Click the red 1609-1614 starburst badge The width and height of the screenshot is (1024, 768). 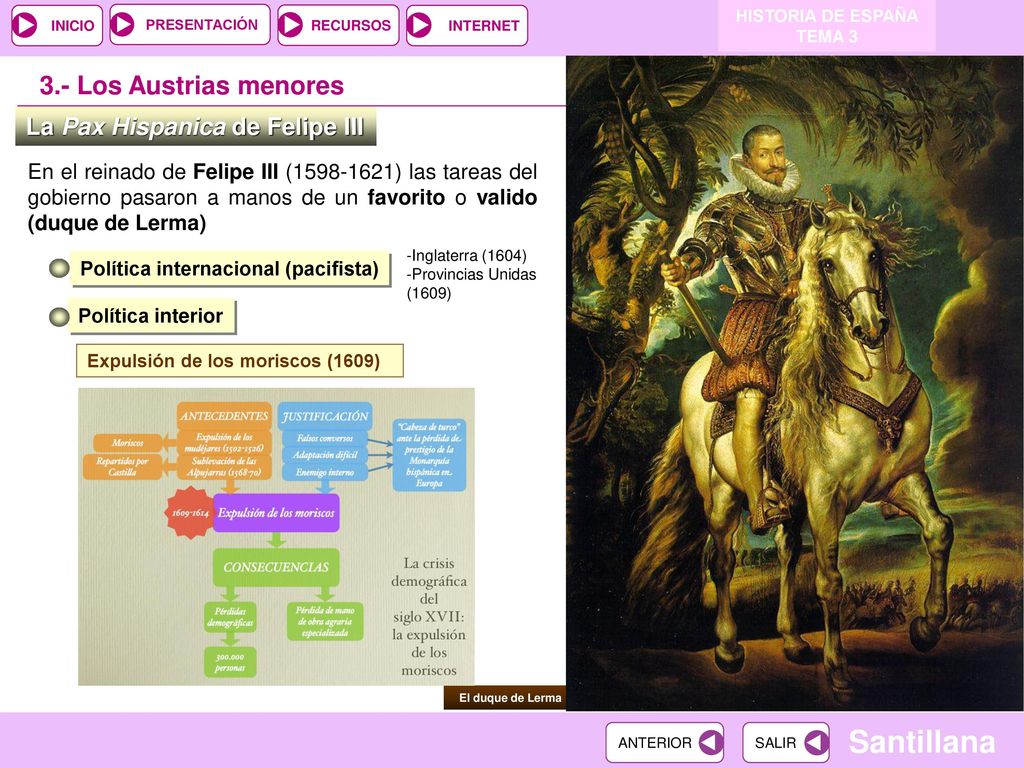189,513
